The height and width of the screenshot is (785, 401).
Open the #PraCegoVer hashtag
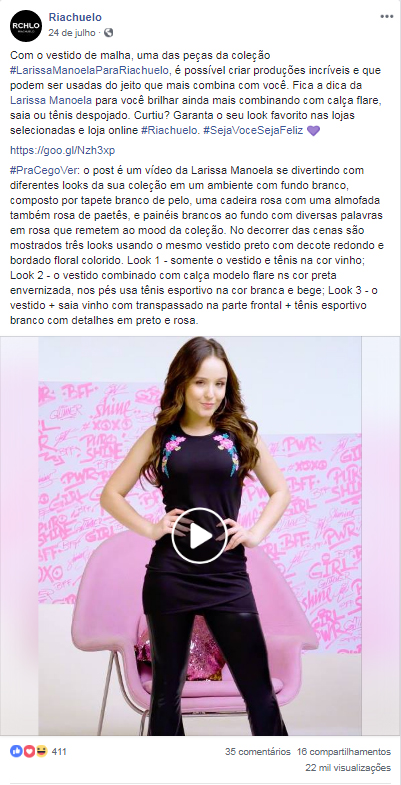(x=42, y=170)
